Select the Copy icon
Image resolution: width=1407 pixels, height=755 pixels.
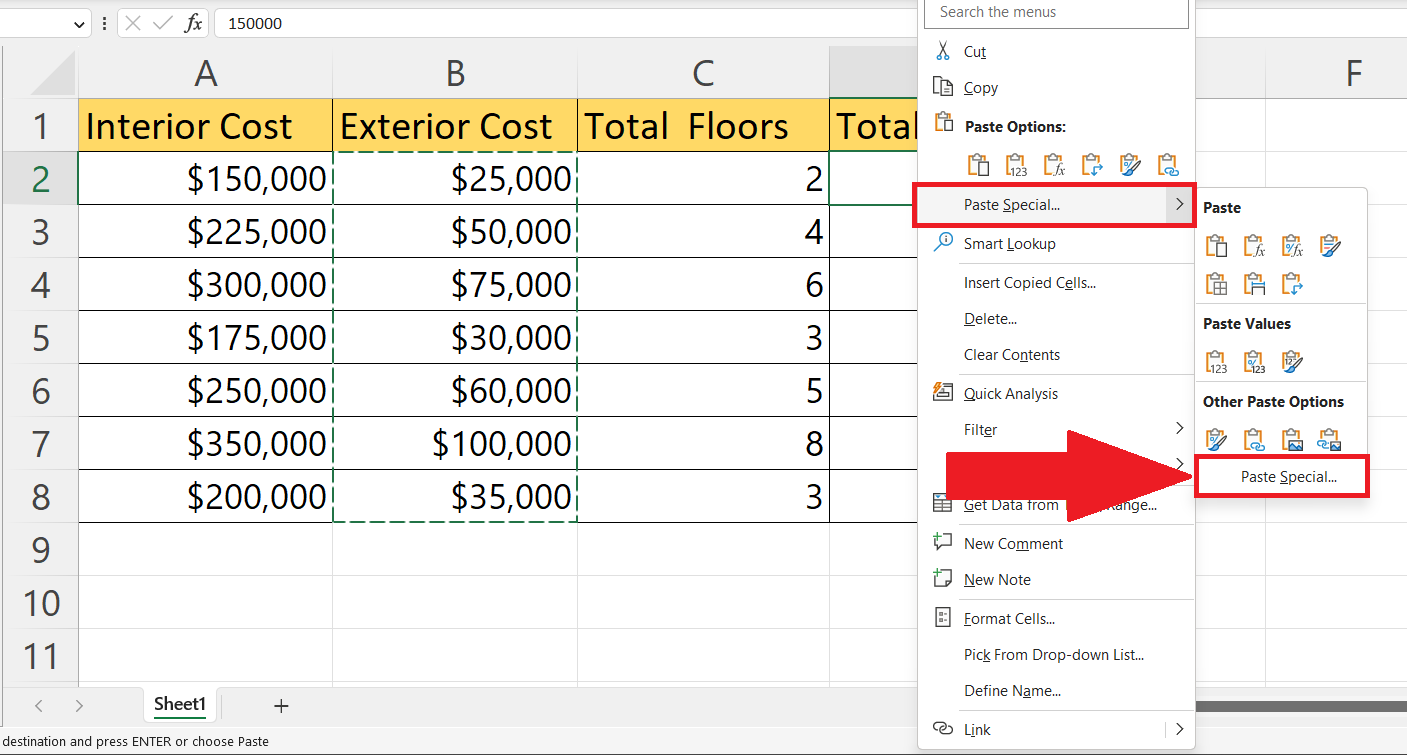coord(941,87)
